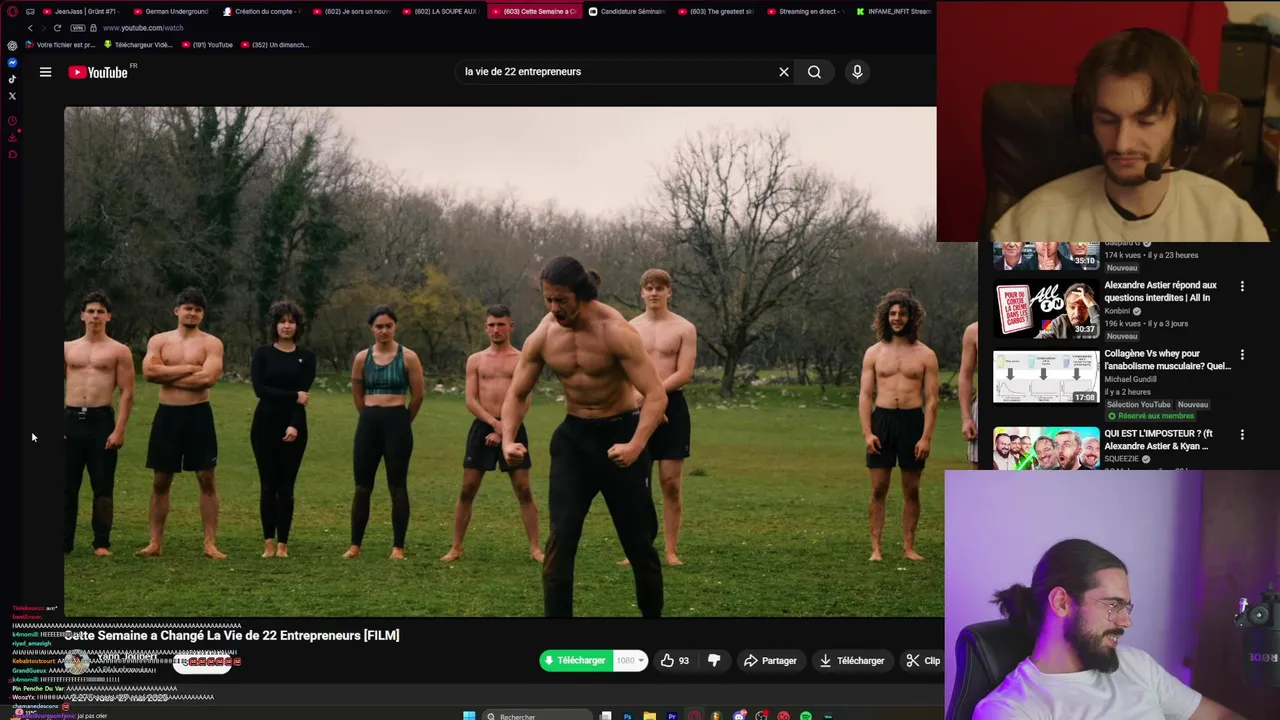This screenshot has height=720, width=1280.
Task: Start voice search with the microphone
Action: (857, 72)
